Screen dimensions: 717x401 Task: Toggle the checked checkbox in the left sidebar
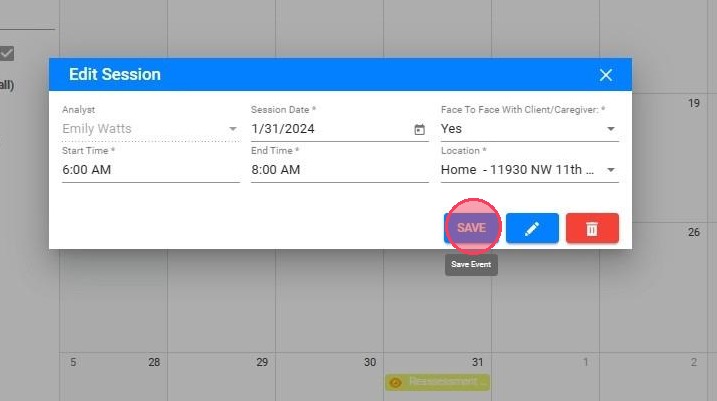(6, 53)
